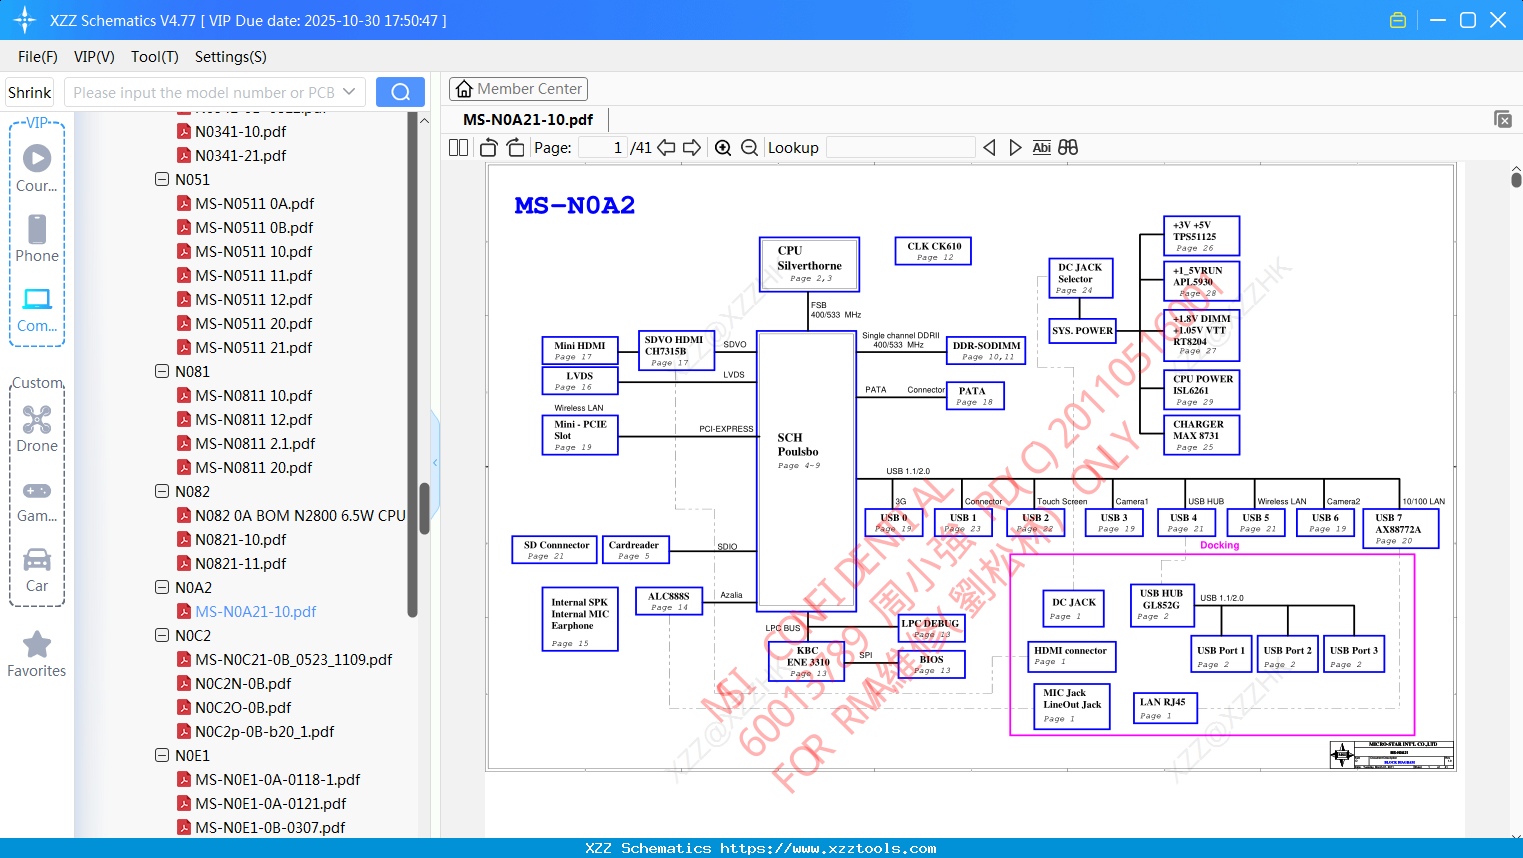This screenshot has height=858, width=1523.
Task: Open the Drone category icon
Action: pos(37,419)
